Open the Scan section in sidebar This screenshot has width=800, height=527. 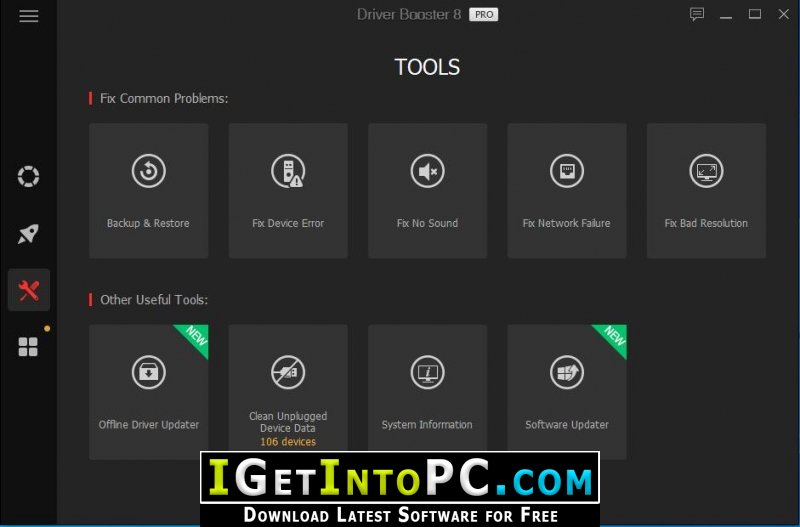tap(29, 177)
